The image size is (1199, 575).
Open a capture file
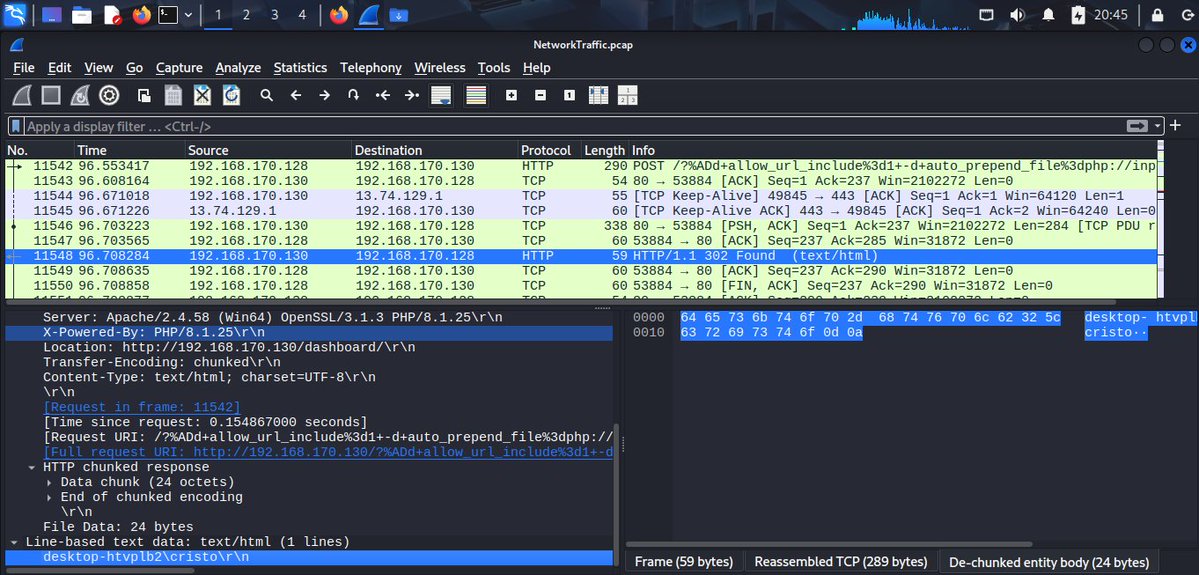[x=144, y=96]
